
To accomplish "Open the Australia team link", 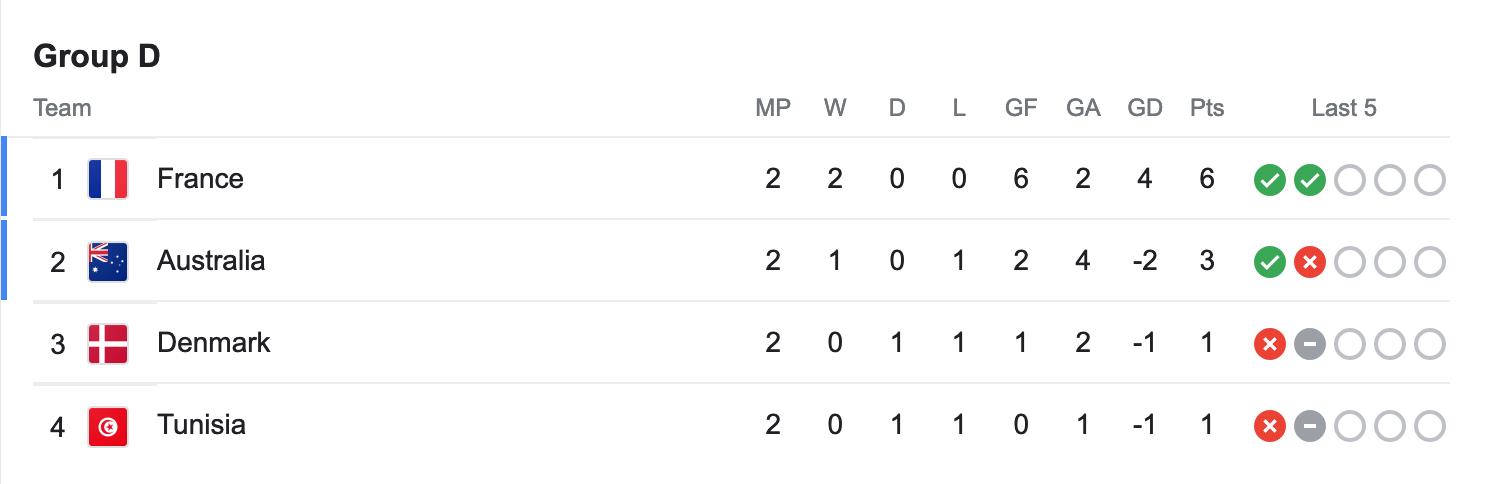I will 211,261.
